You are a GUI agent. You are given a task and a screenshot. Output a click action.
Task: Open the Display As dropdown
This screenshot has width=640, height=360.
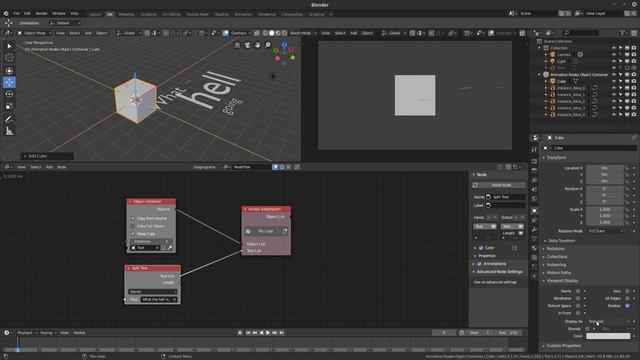[608, 322]
